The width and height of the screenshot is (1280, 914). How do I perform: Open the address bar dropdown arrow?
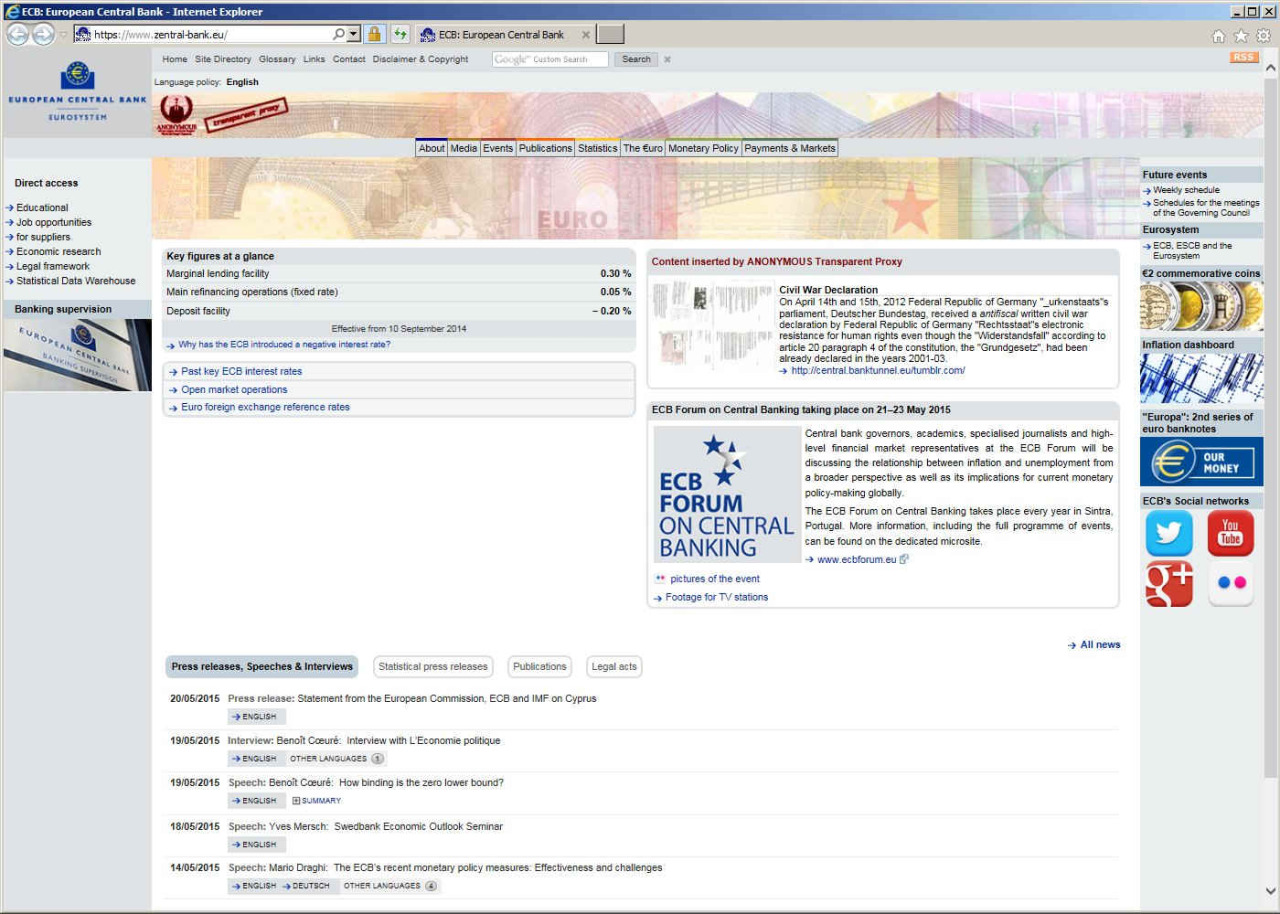pos(353,34)
